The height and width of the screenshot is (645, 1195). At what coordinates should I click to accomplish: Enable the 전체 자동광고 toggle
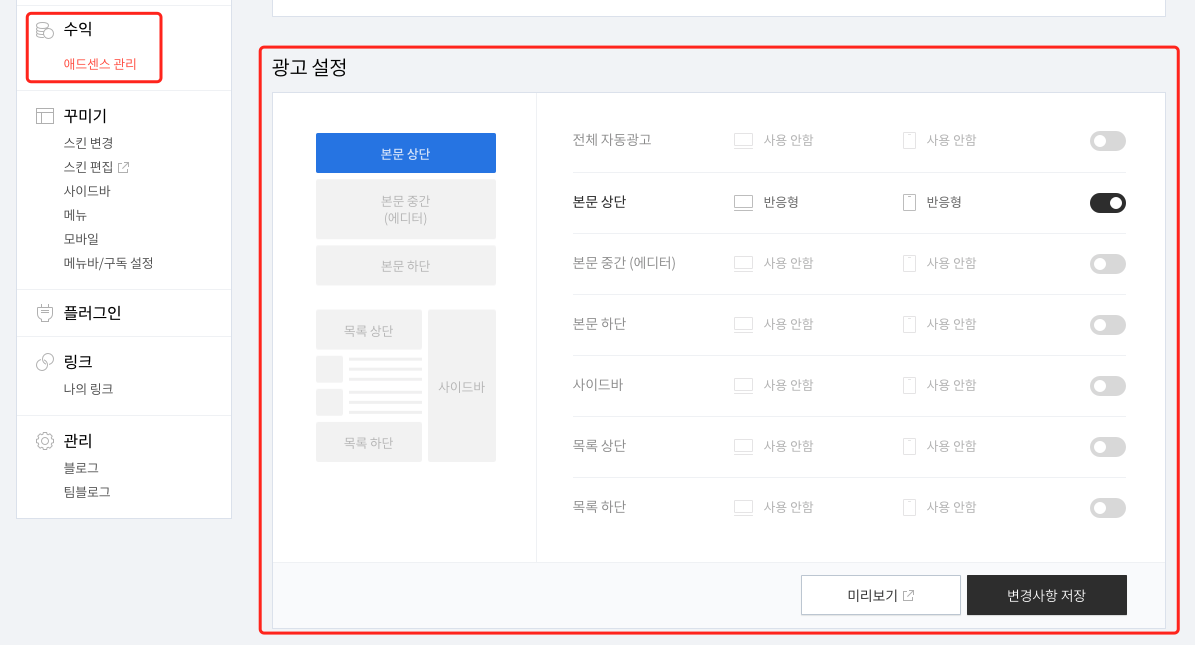pos(1107,140)
